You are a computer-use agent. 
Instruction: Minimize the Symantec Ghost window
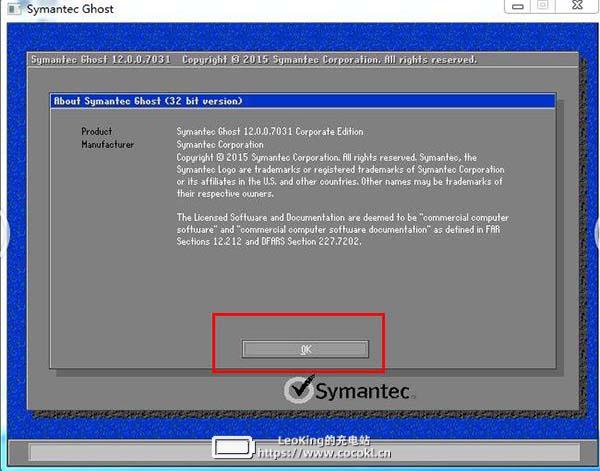518,6
